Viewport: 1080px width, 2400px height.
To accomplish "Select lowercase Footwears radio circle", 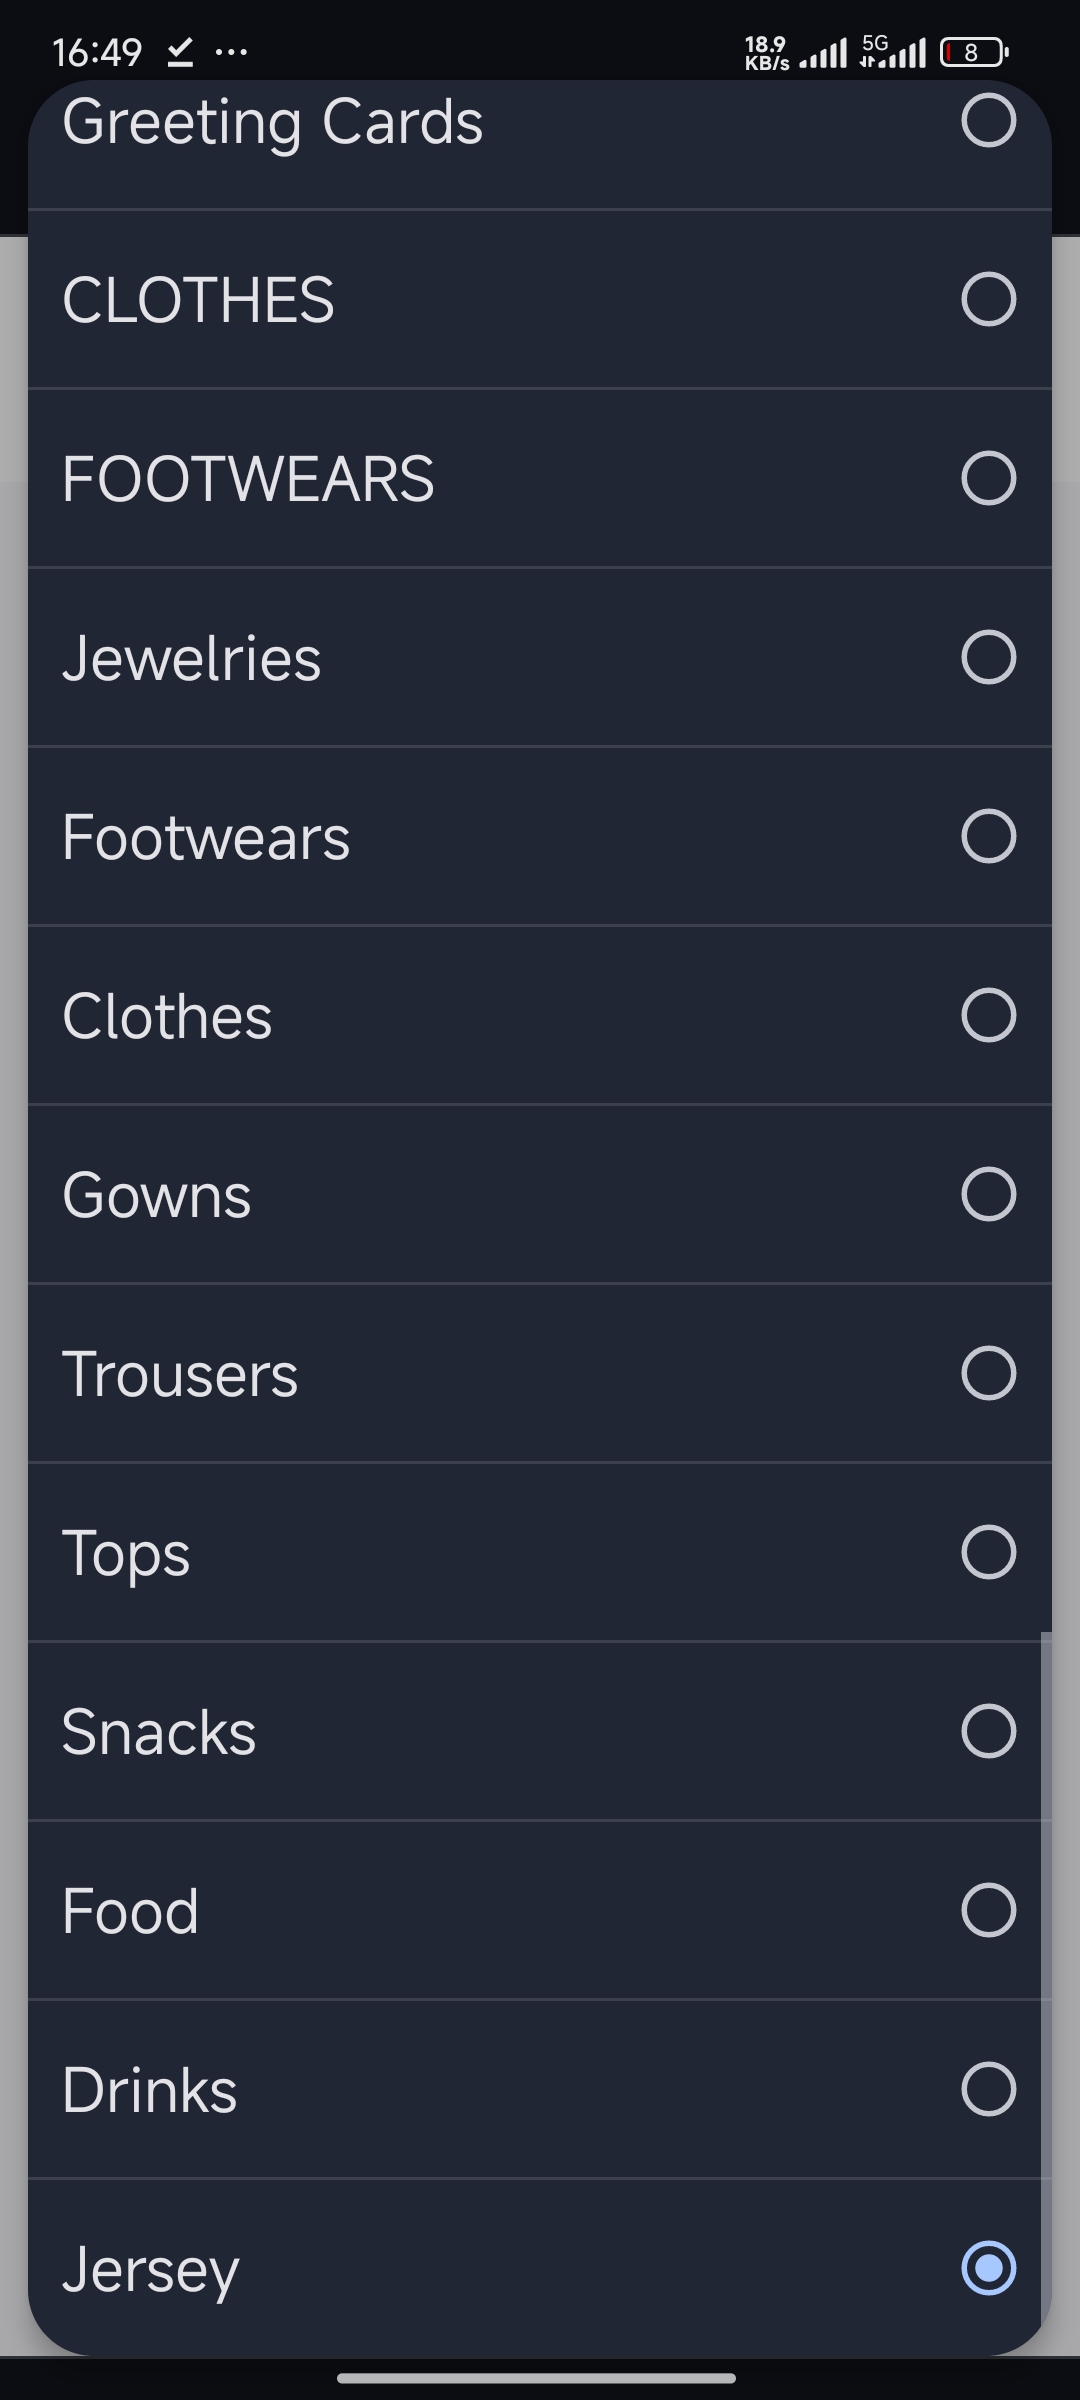I will coord(988,836).
